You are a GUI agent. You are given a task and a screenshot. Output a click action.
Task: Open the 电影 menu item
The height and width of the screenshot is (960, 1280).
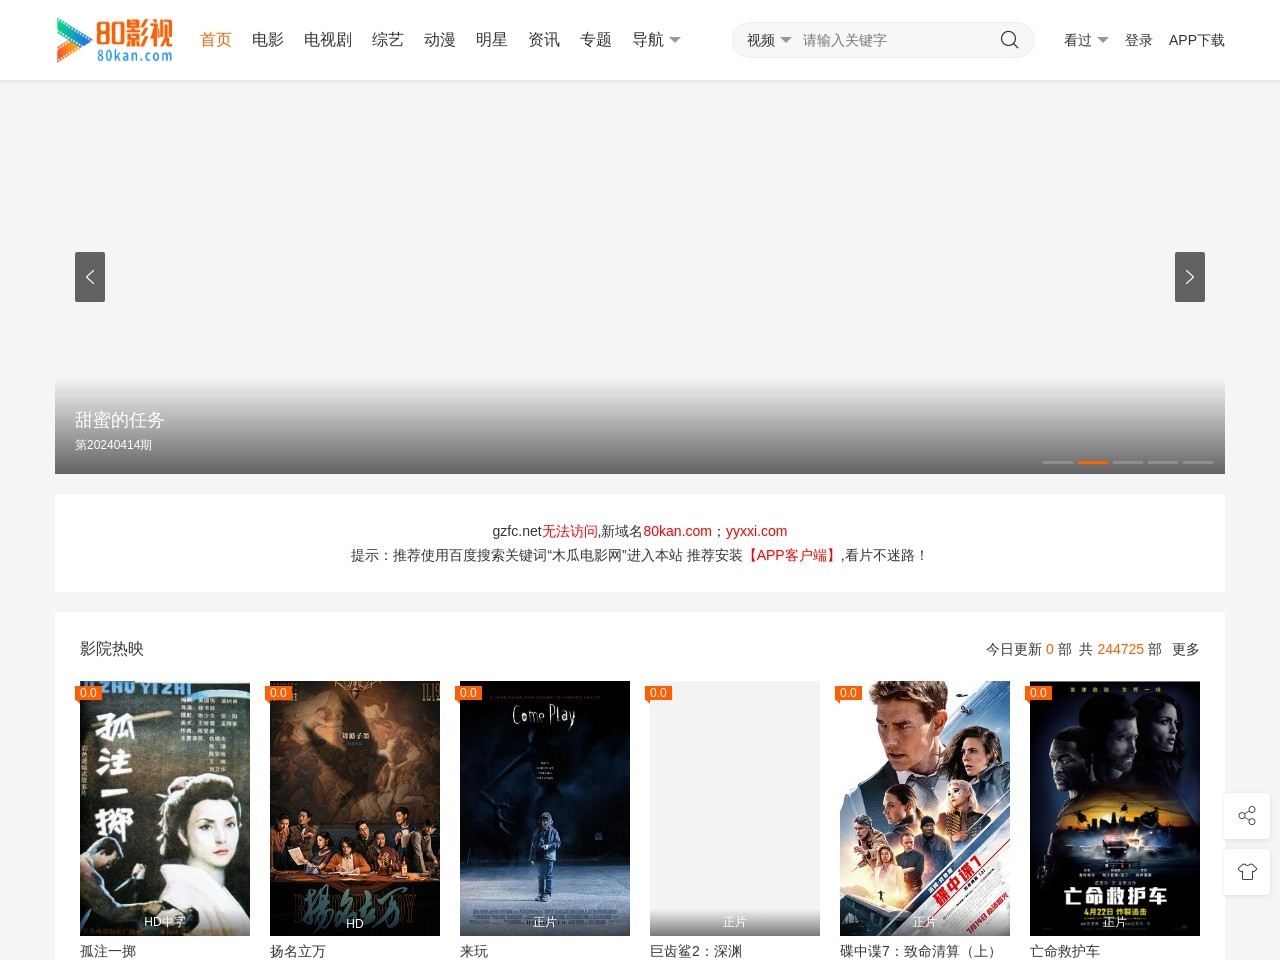point(268,40)
